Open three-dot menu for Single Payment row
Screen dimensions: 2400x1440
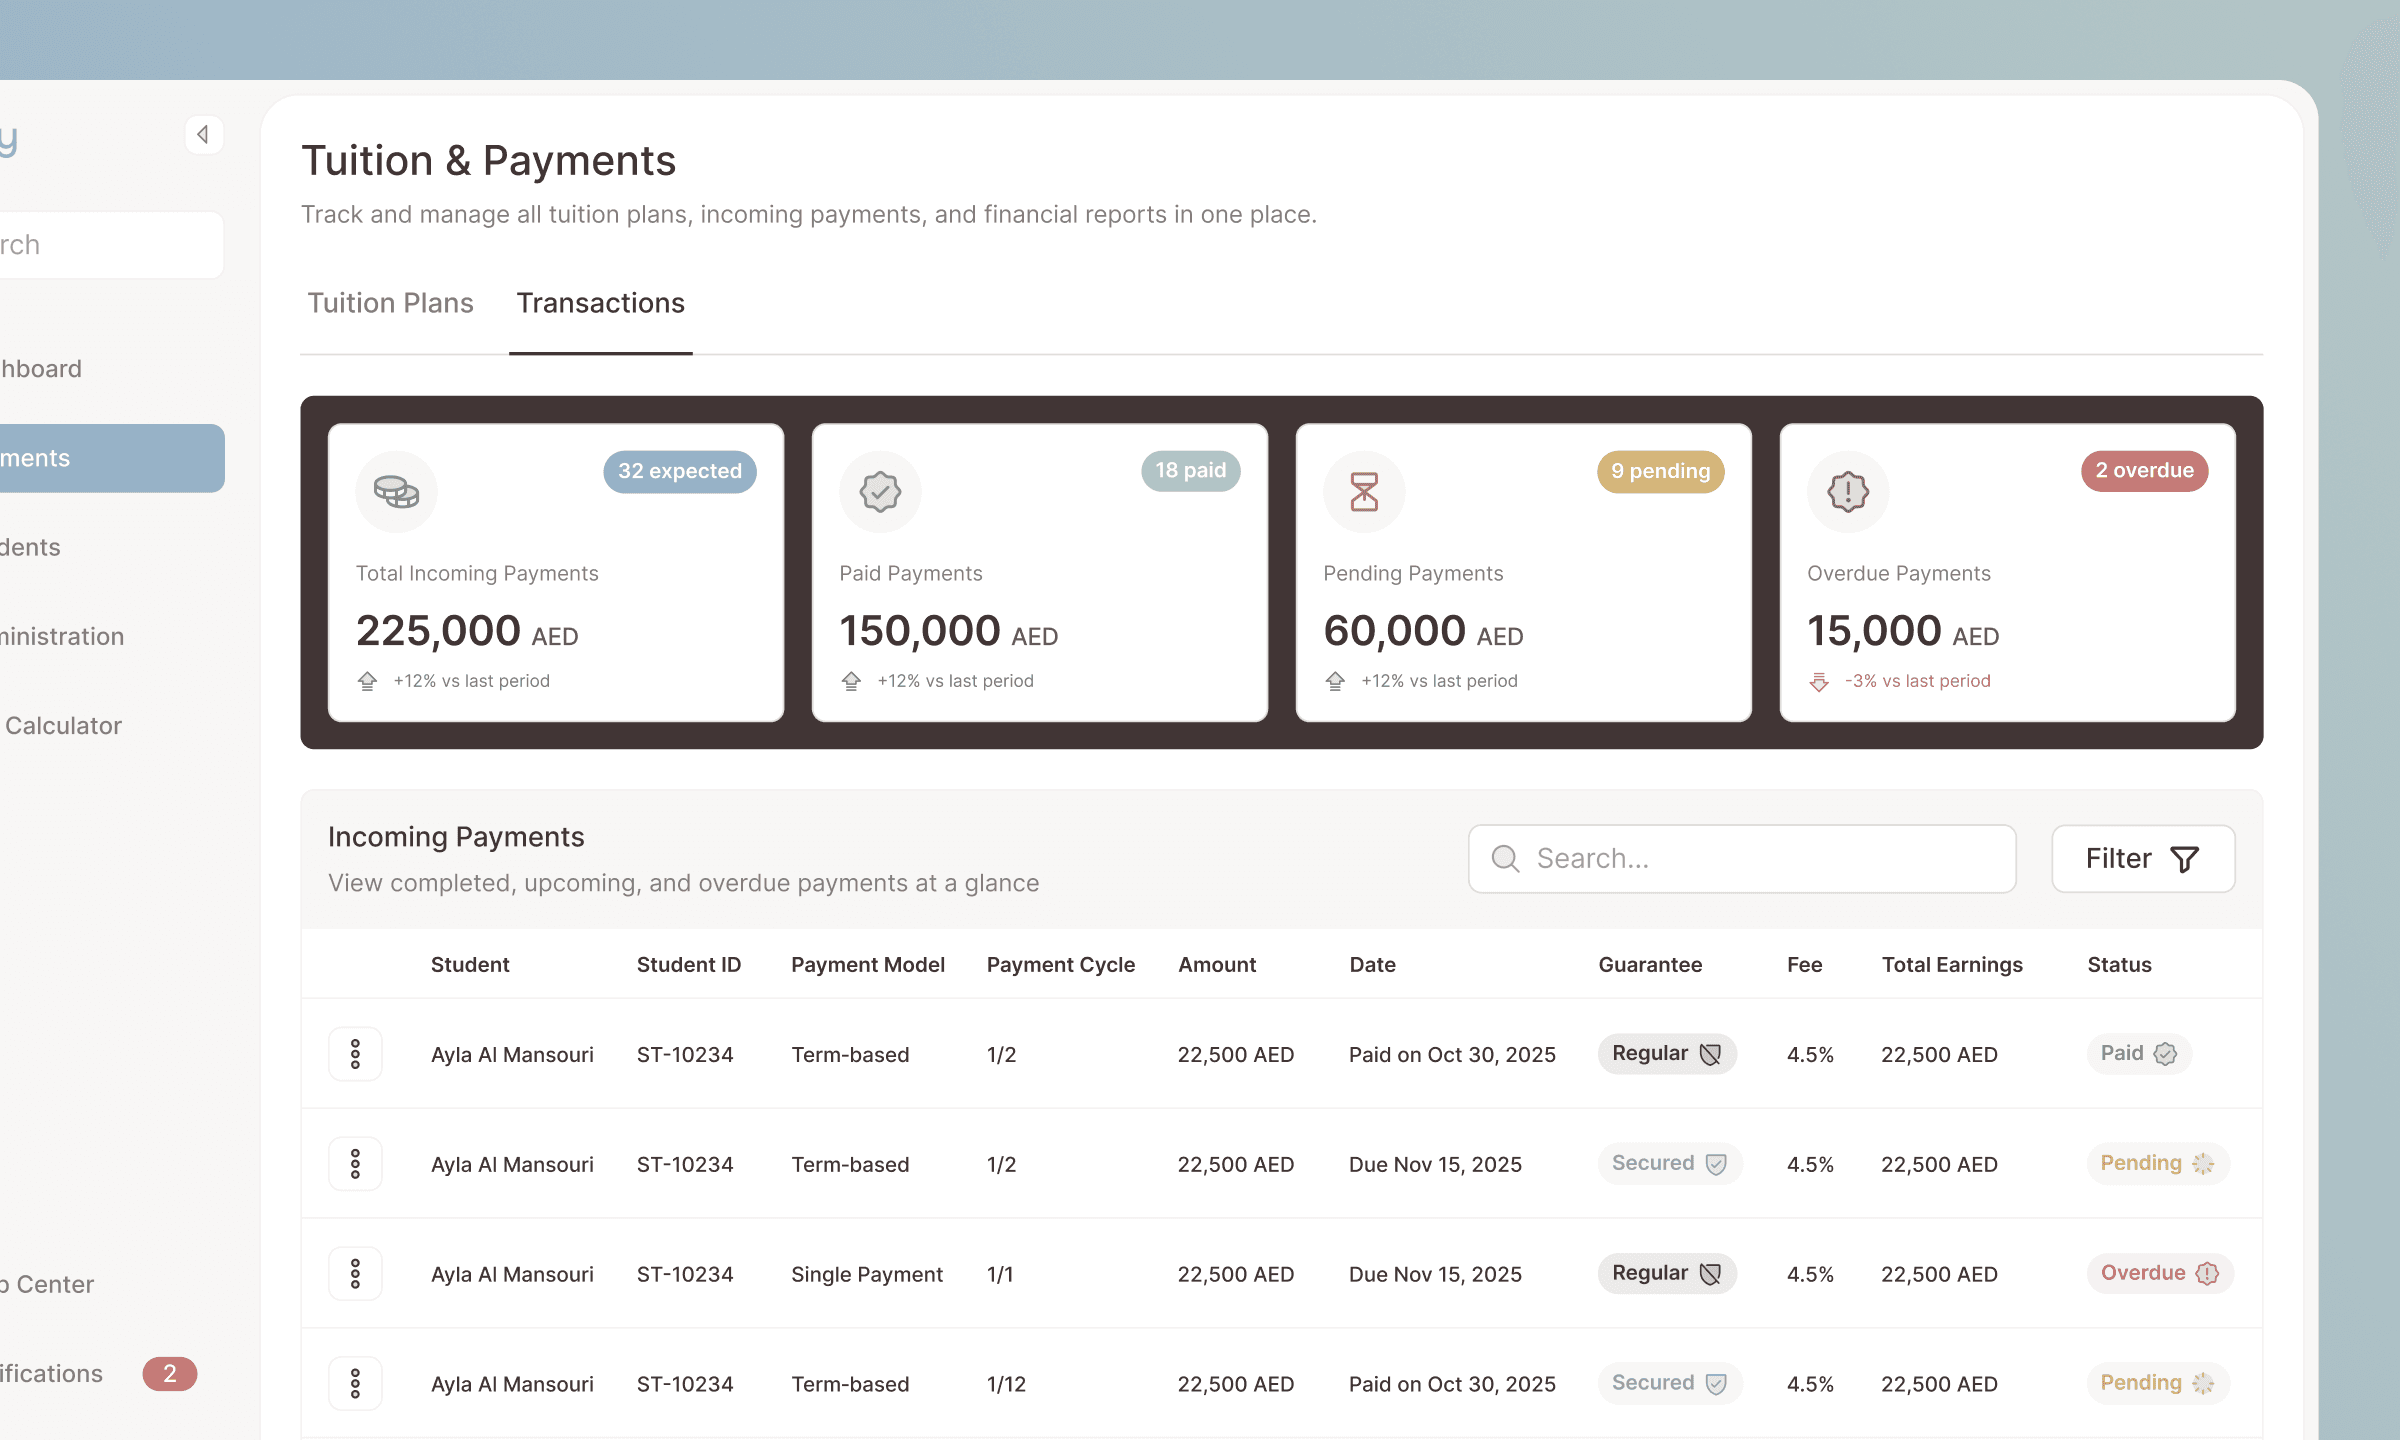tap(355, 1274)
